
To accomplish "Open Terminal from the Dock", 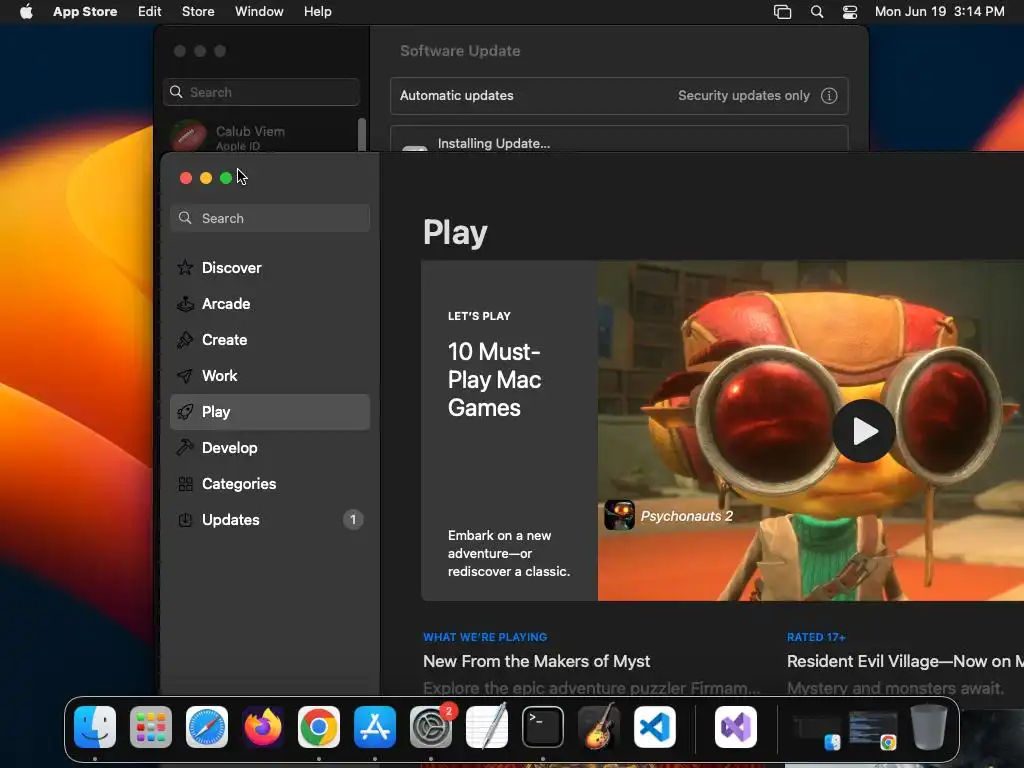I will pyautogui.click(x=543, y=727).
